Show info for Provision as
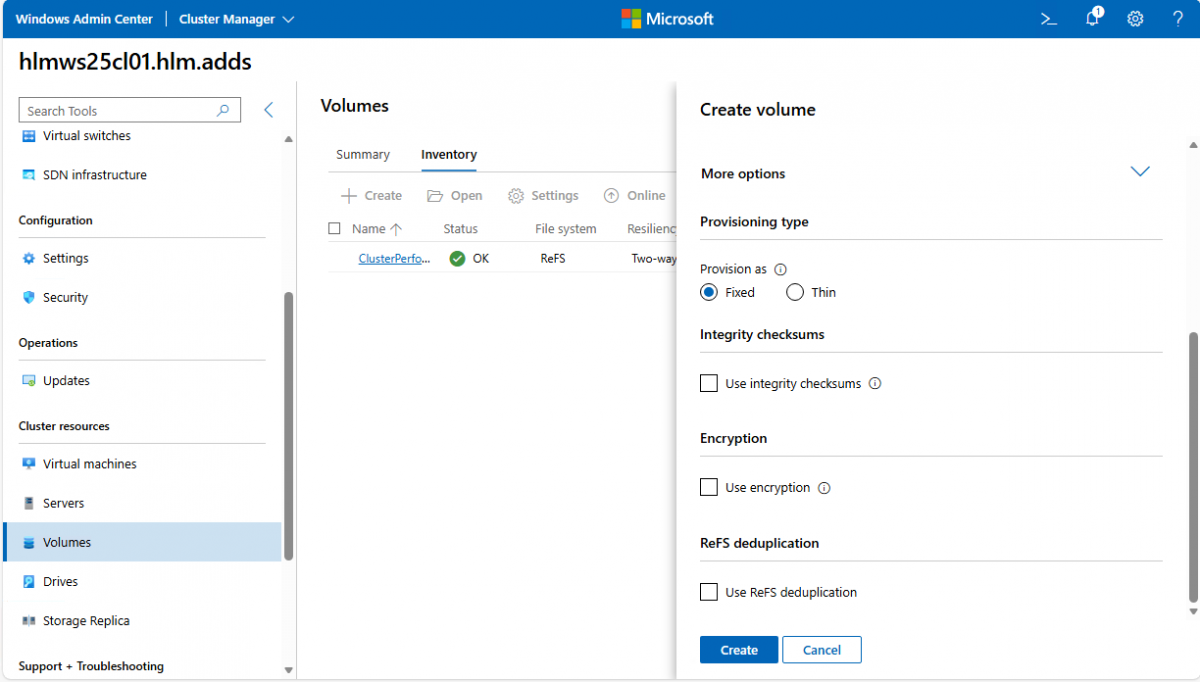The width and height of the screenshot is (1200, 682). tap(781, 269)
